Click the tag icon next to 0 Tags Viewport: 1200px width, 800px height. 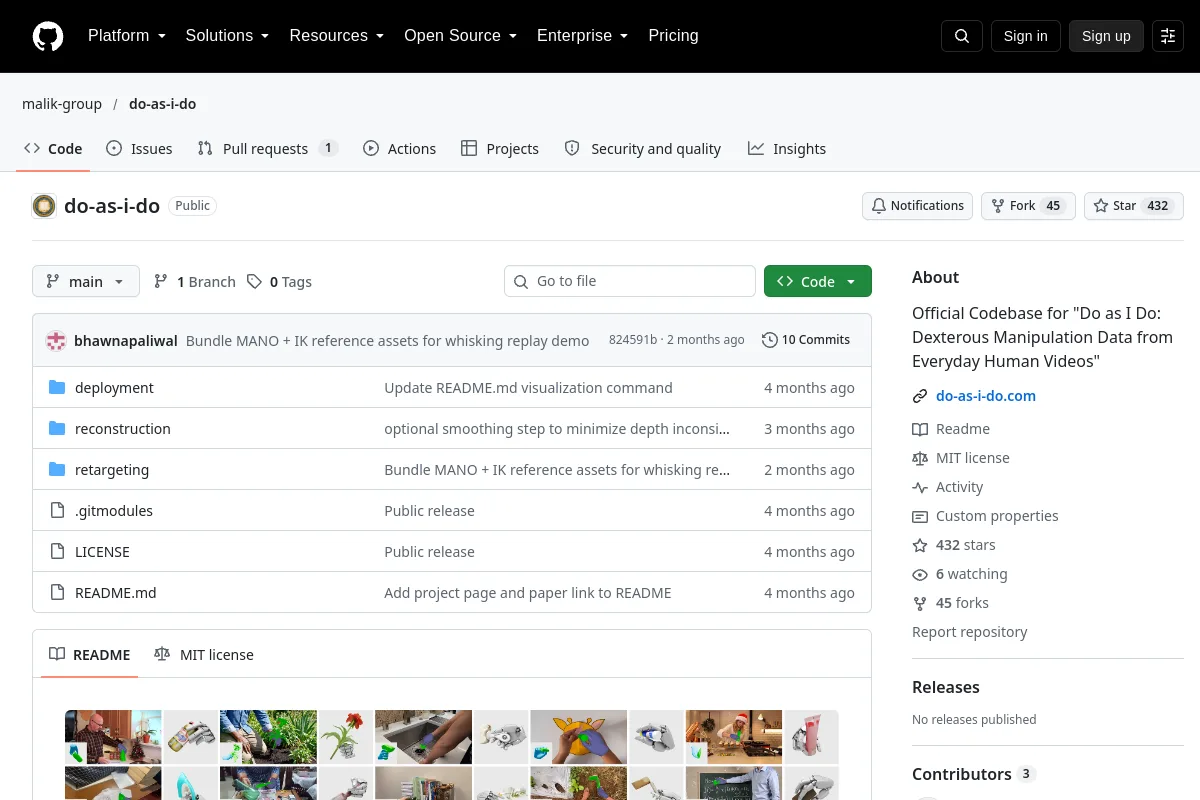click(x=255, y=282)
